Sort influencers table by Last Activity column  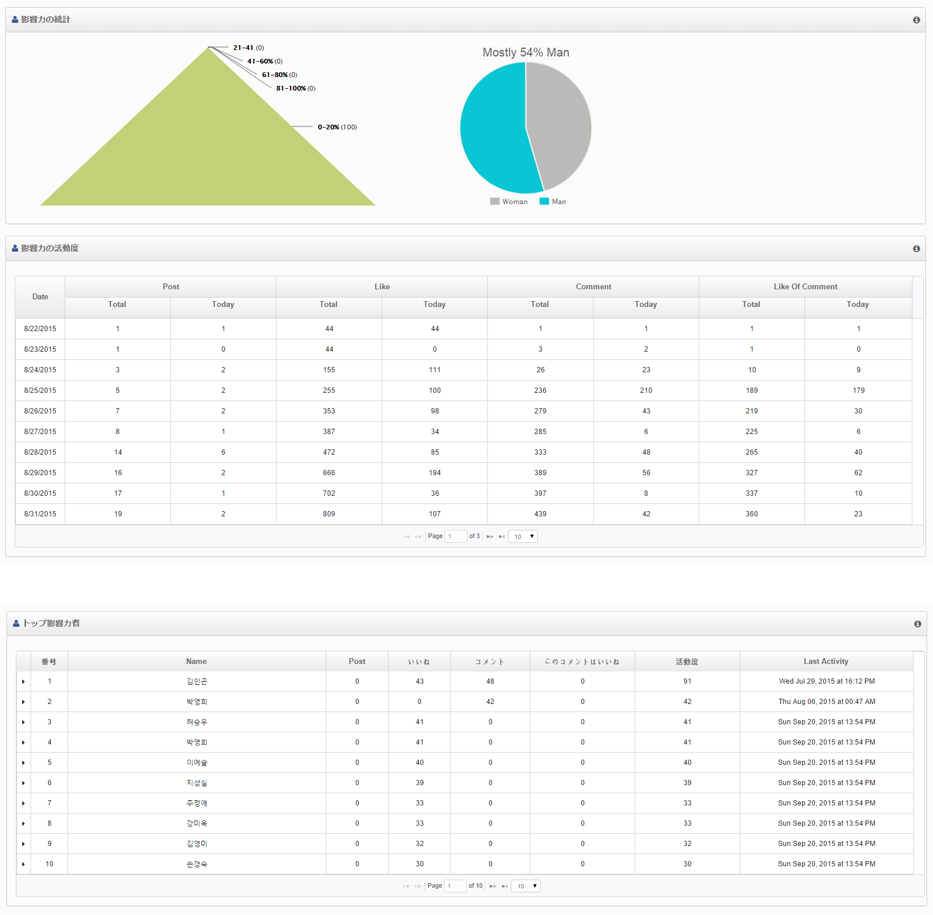pos(826,662)
